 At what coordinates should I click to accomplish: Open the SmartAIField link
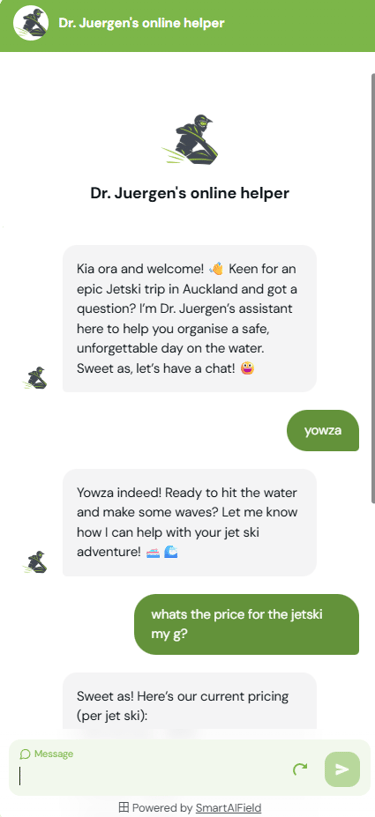pyautogui.click(x=228, y=808)
